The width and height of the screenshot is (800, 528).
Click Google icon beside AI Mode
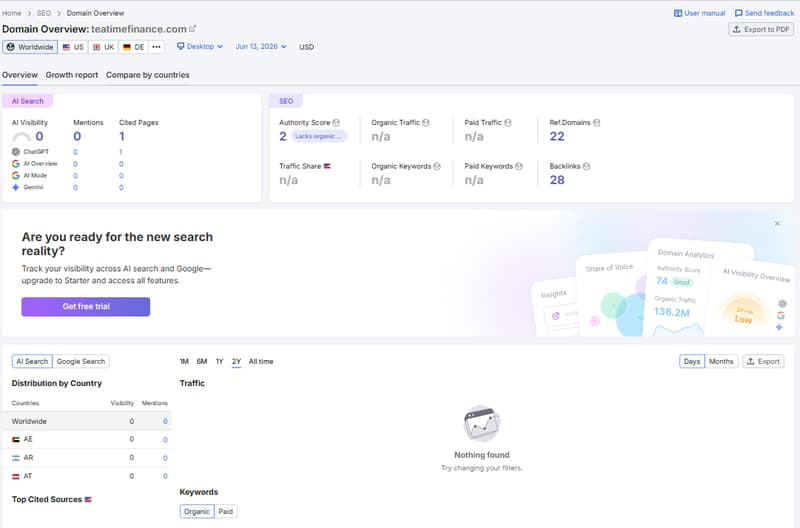pyautogui.click(x=16, y=175)
